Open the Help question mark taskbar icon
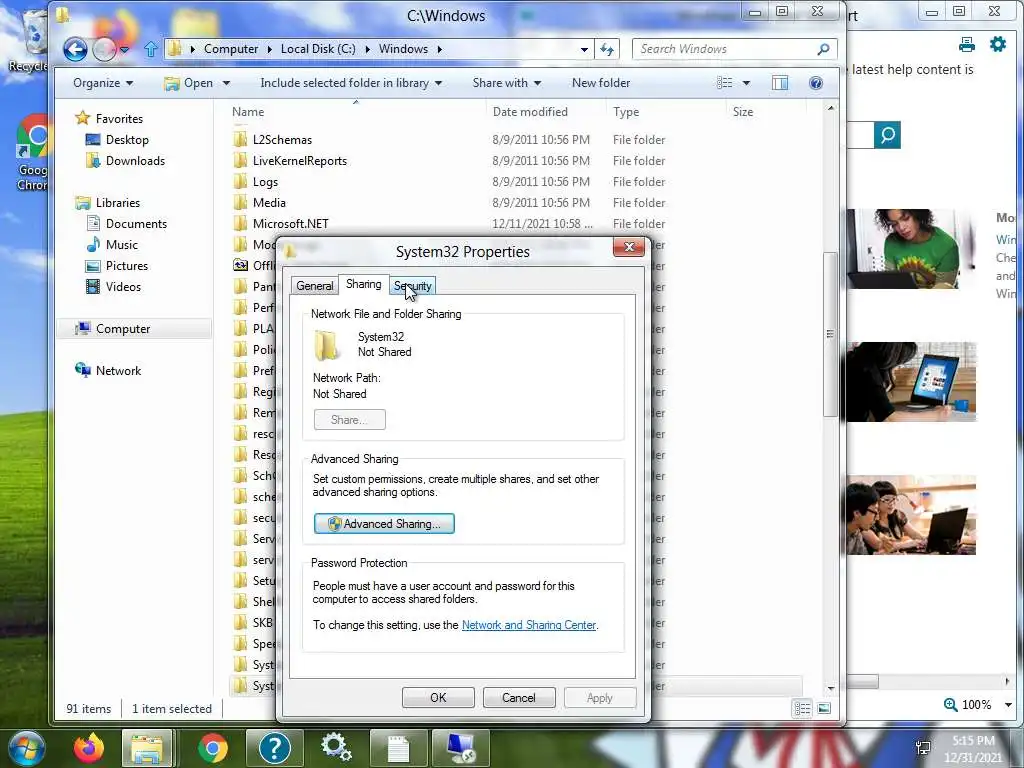The width and height of the screenshot is (1024, 768). tap(274, 748)
